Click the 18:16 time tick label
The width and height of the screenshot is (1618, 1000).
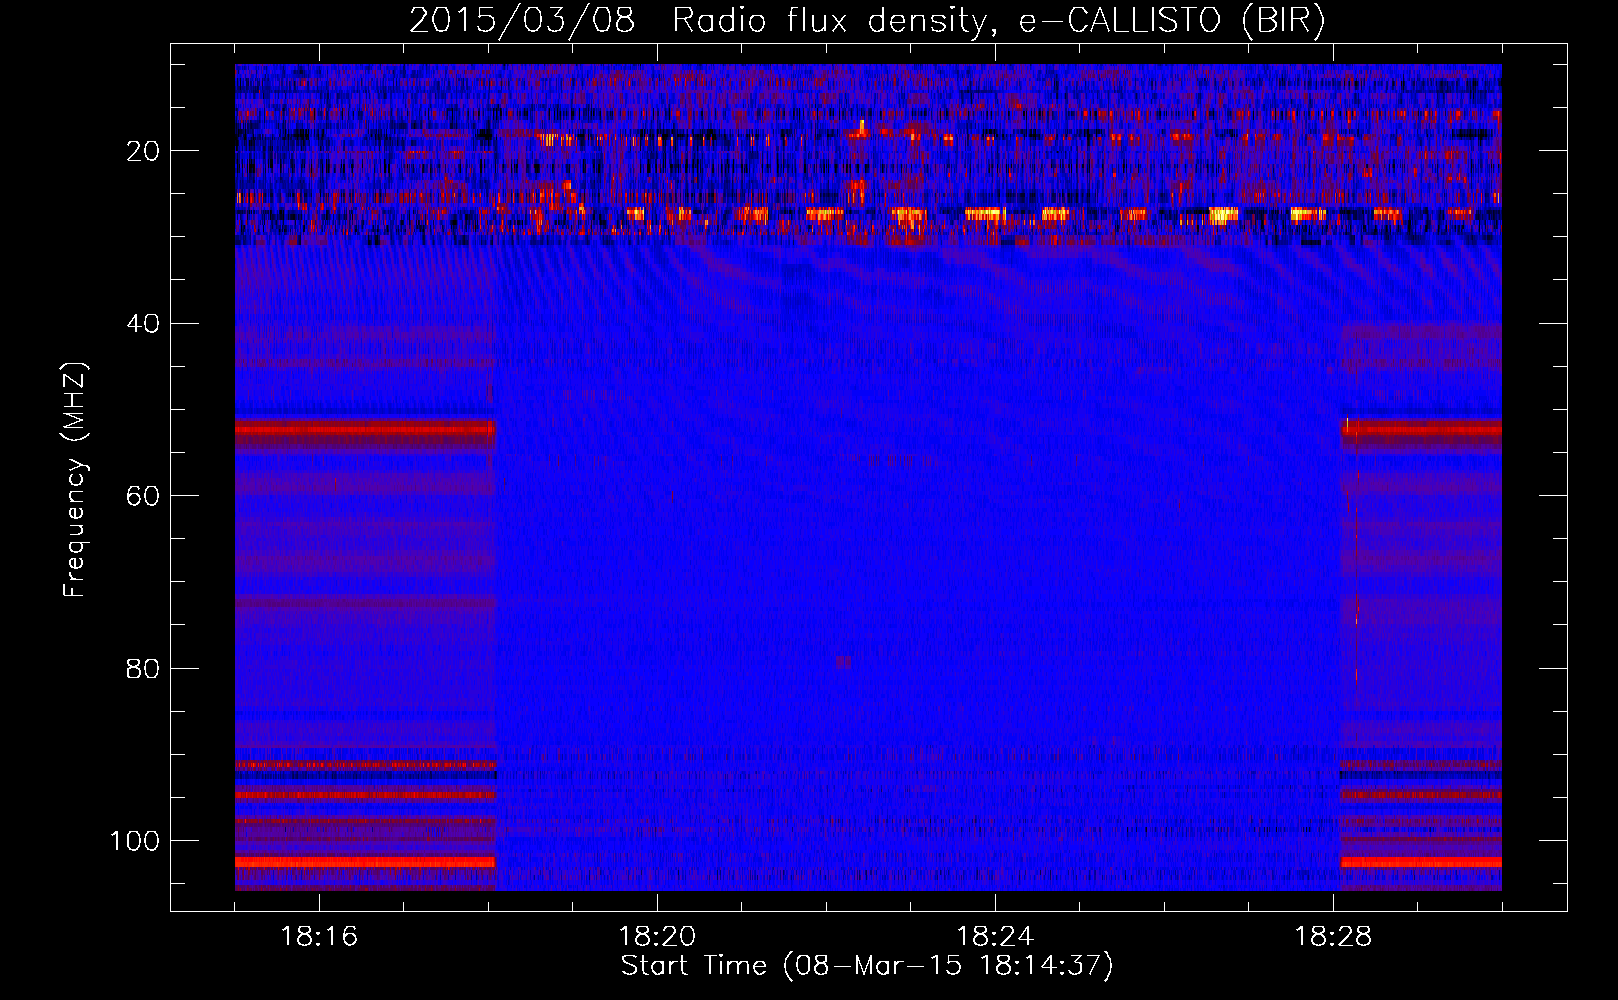pos(319,937)
